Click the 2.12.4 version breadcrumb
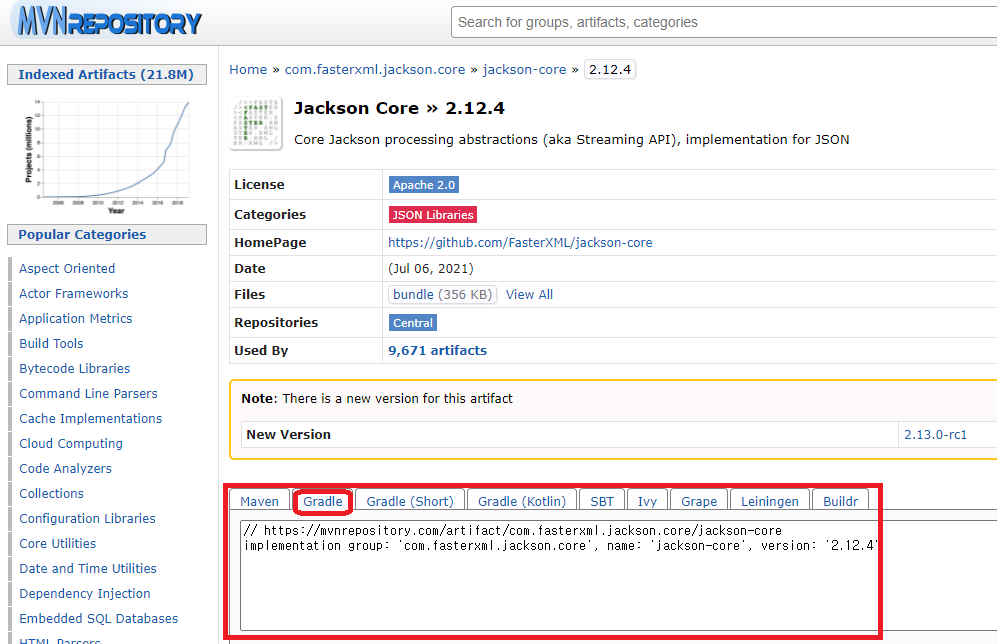997x644 pixels. [x=610, y=69]
